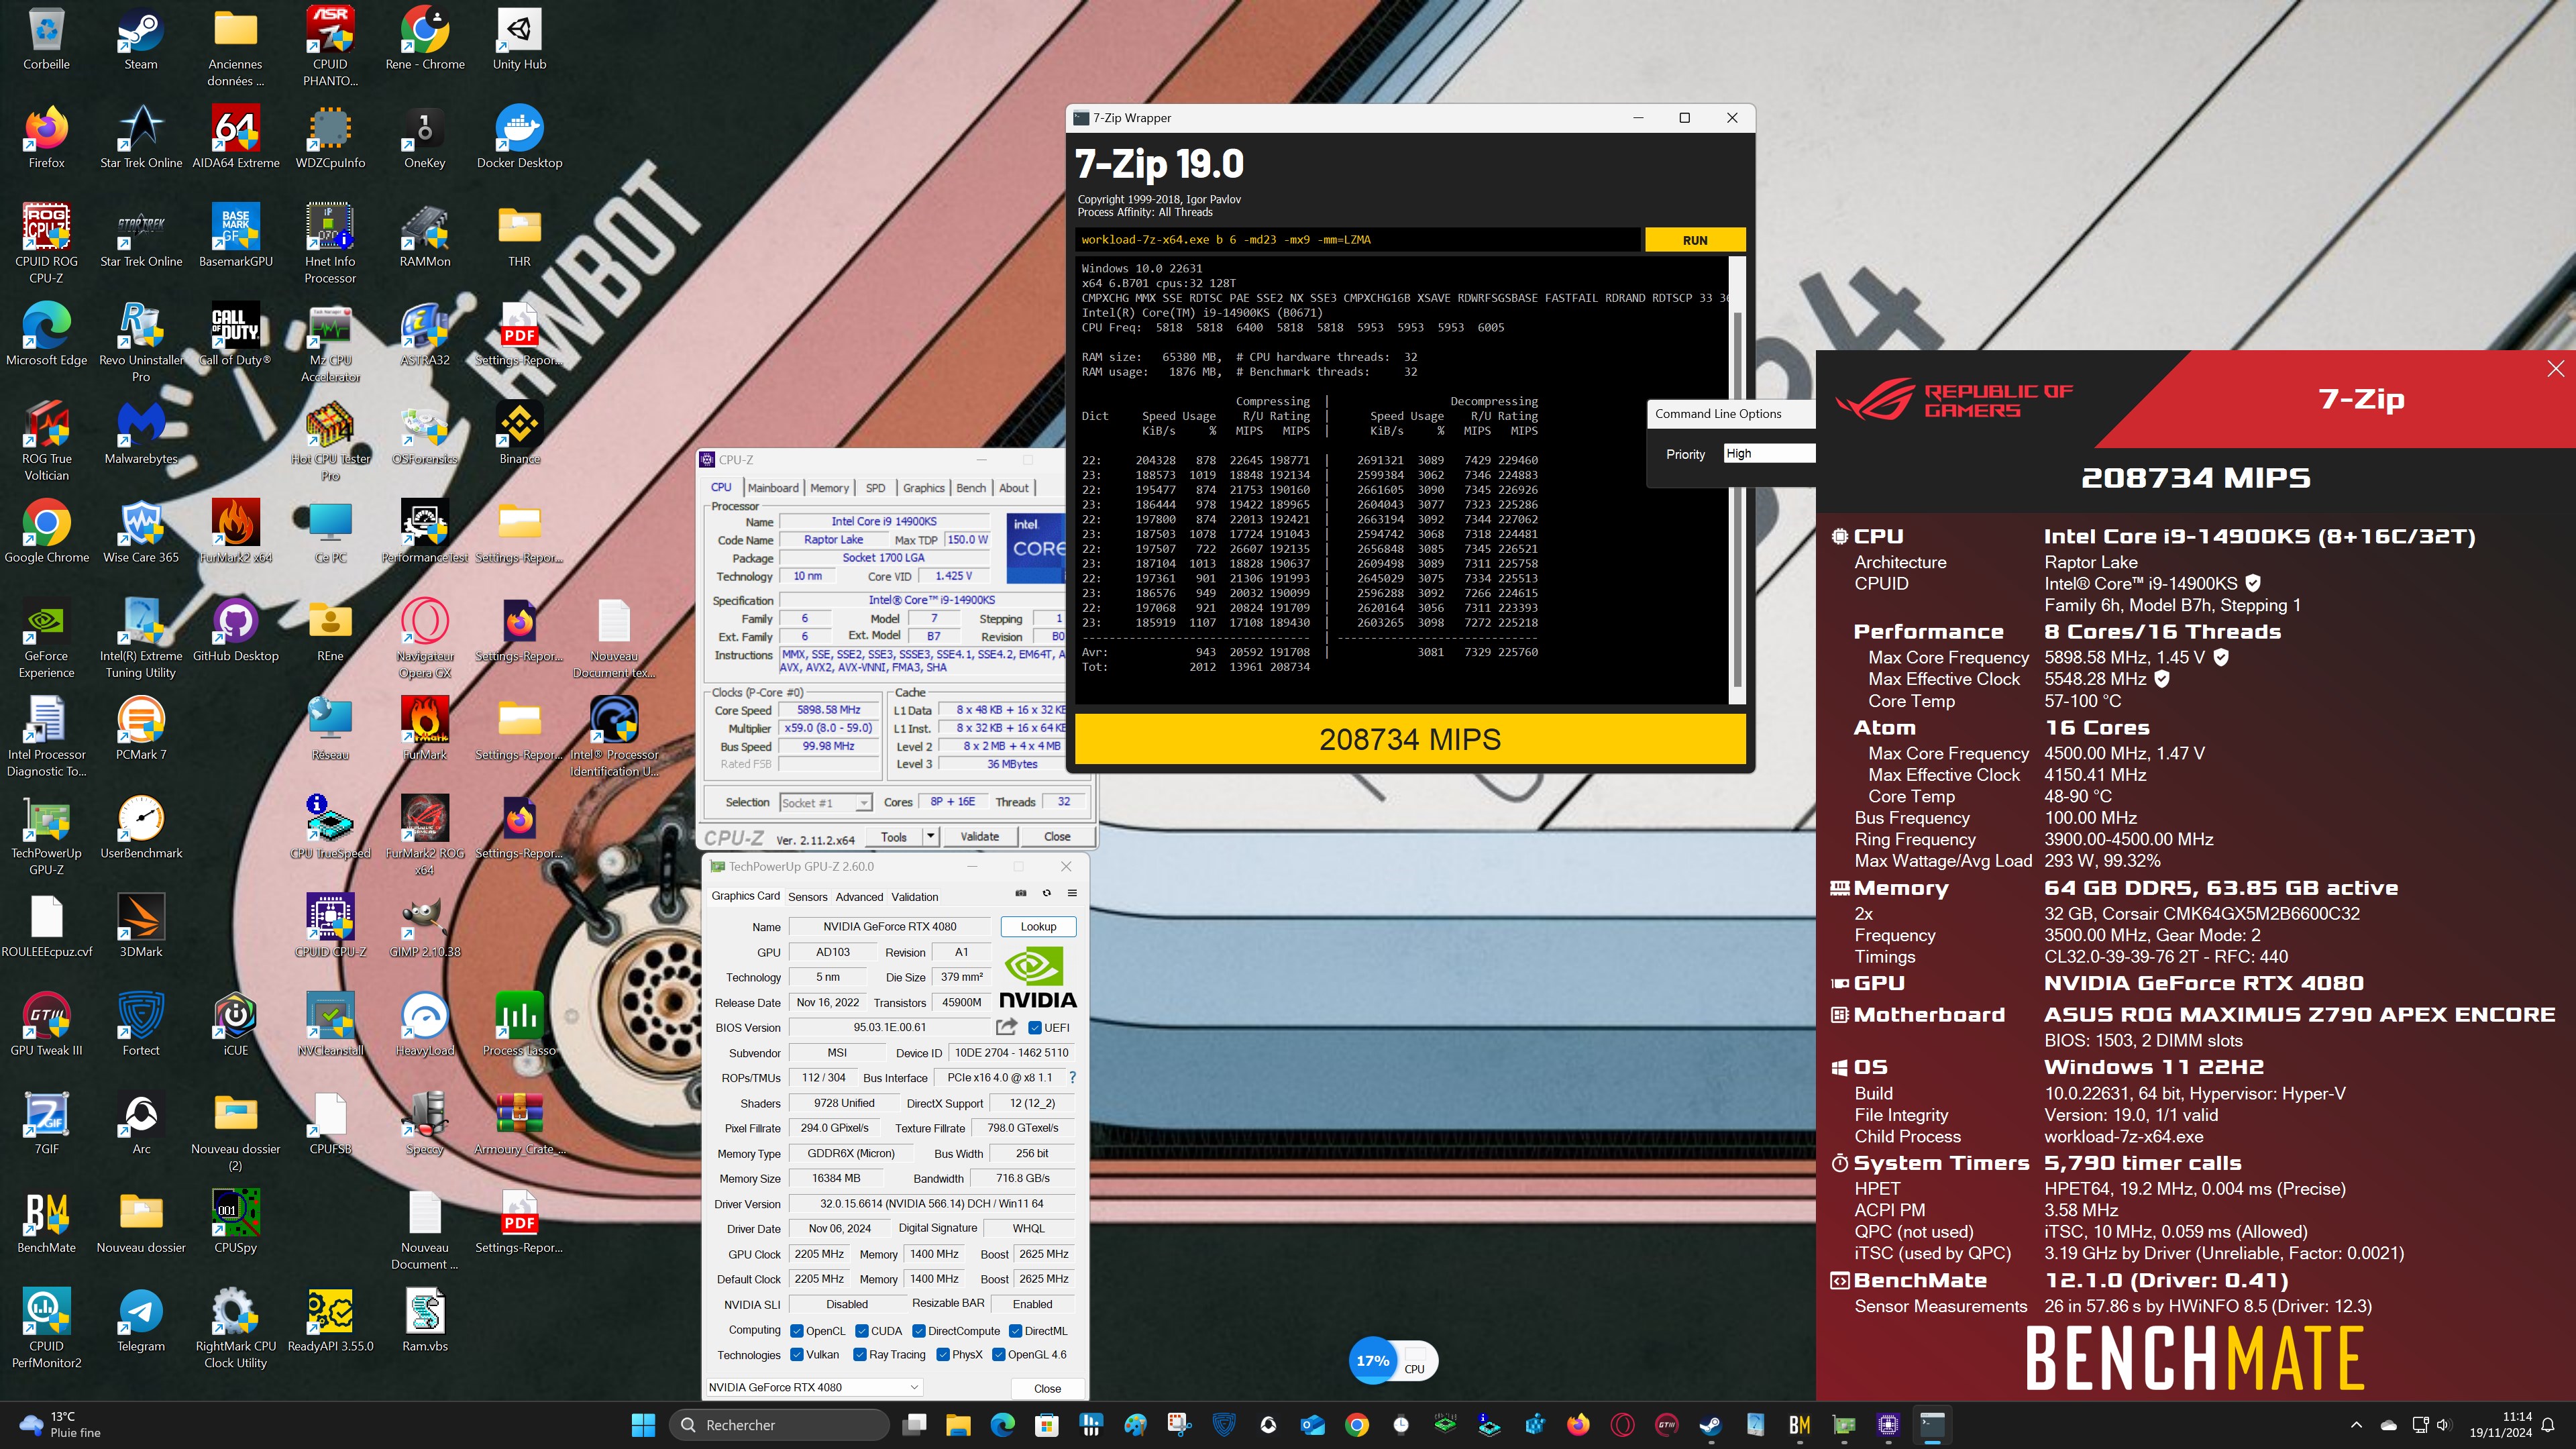
Task: Toggle the UEFI checkbox in GPU-Z
Action: [x=1035, y=1027]
